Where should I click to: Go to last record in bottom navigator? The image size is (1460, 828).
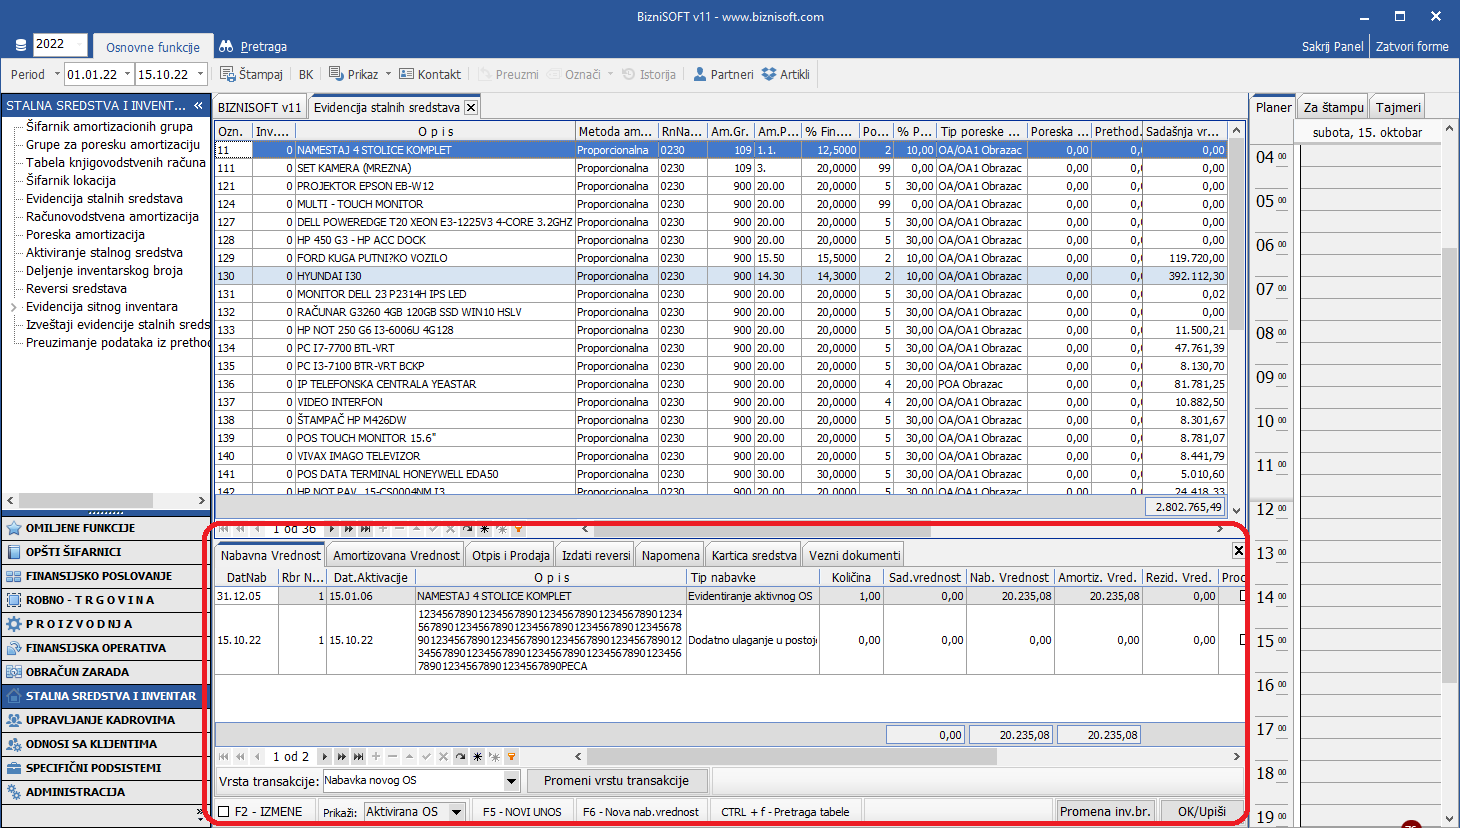tap(358, 757)
